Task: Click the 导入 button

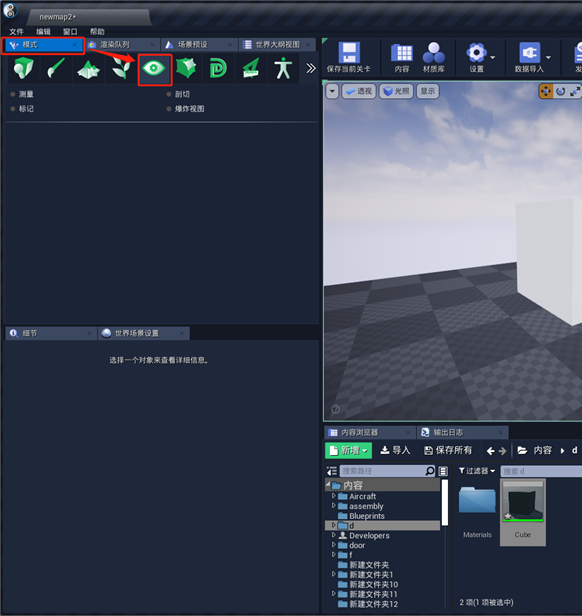Action: 395,450
